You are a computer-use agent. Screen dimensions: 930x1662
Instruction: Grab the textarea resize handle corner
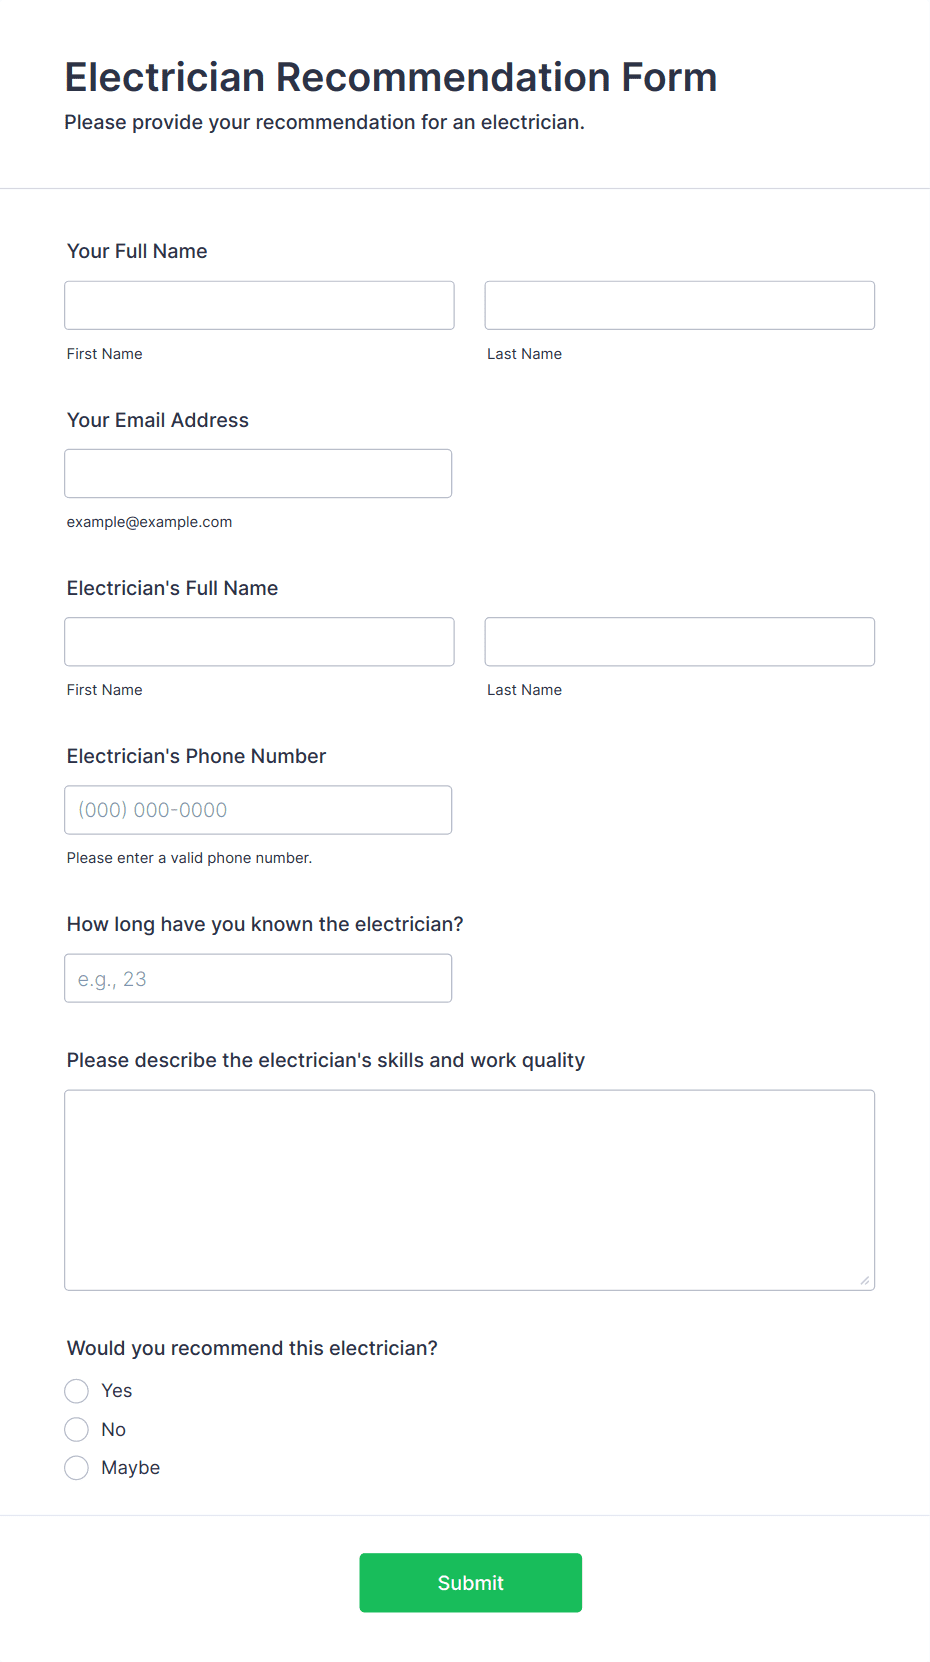865,1280
